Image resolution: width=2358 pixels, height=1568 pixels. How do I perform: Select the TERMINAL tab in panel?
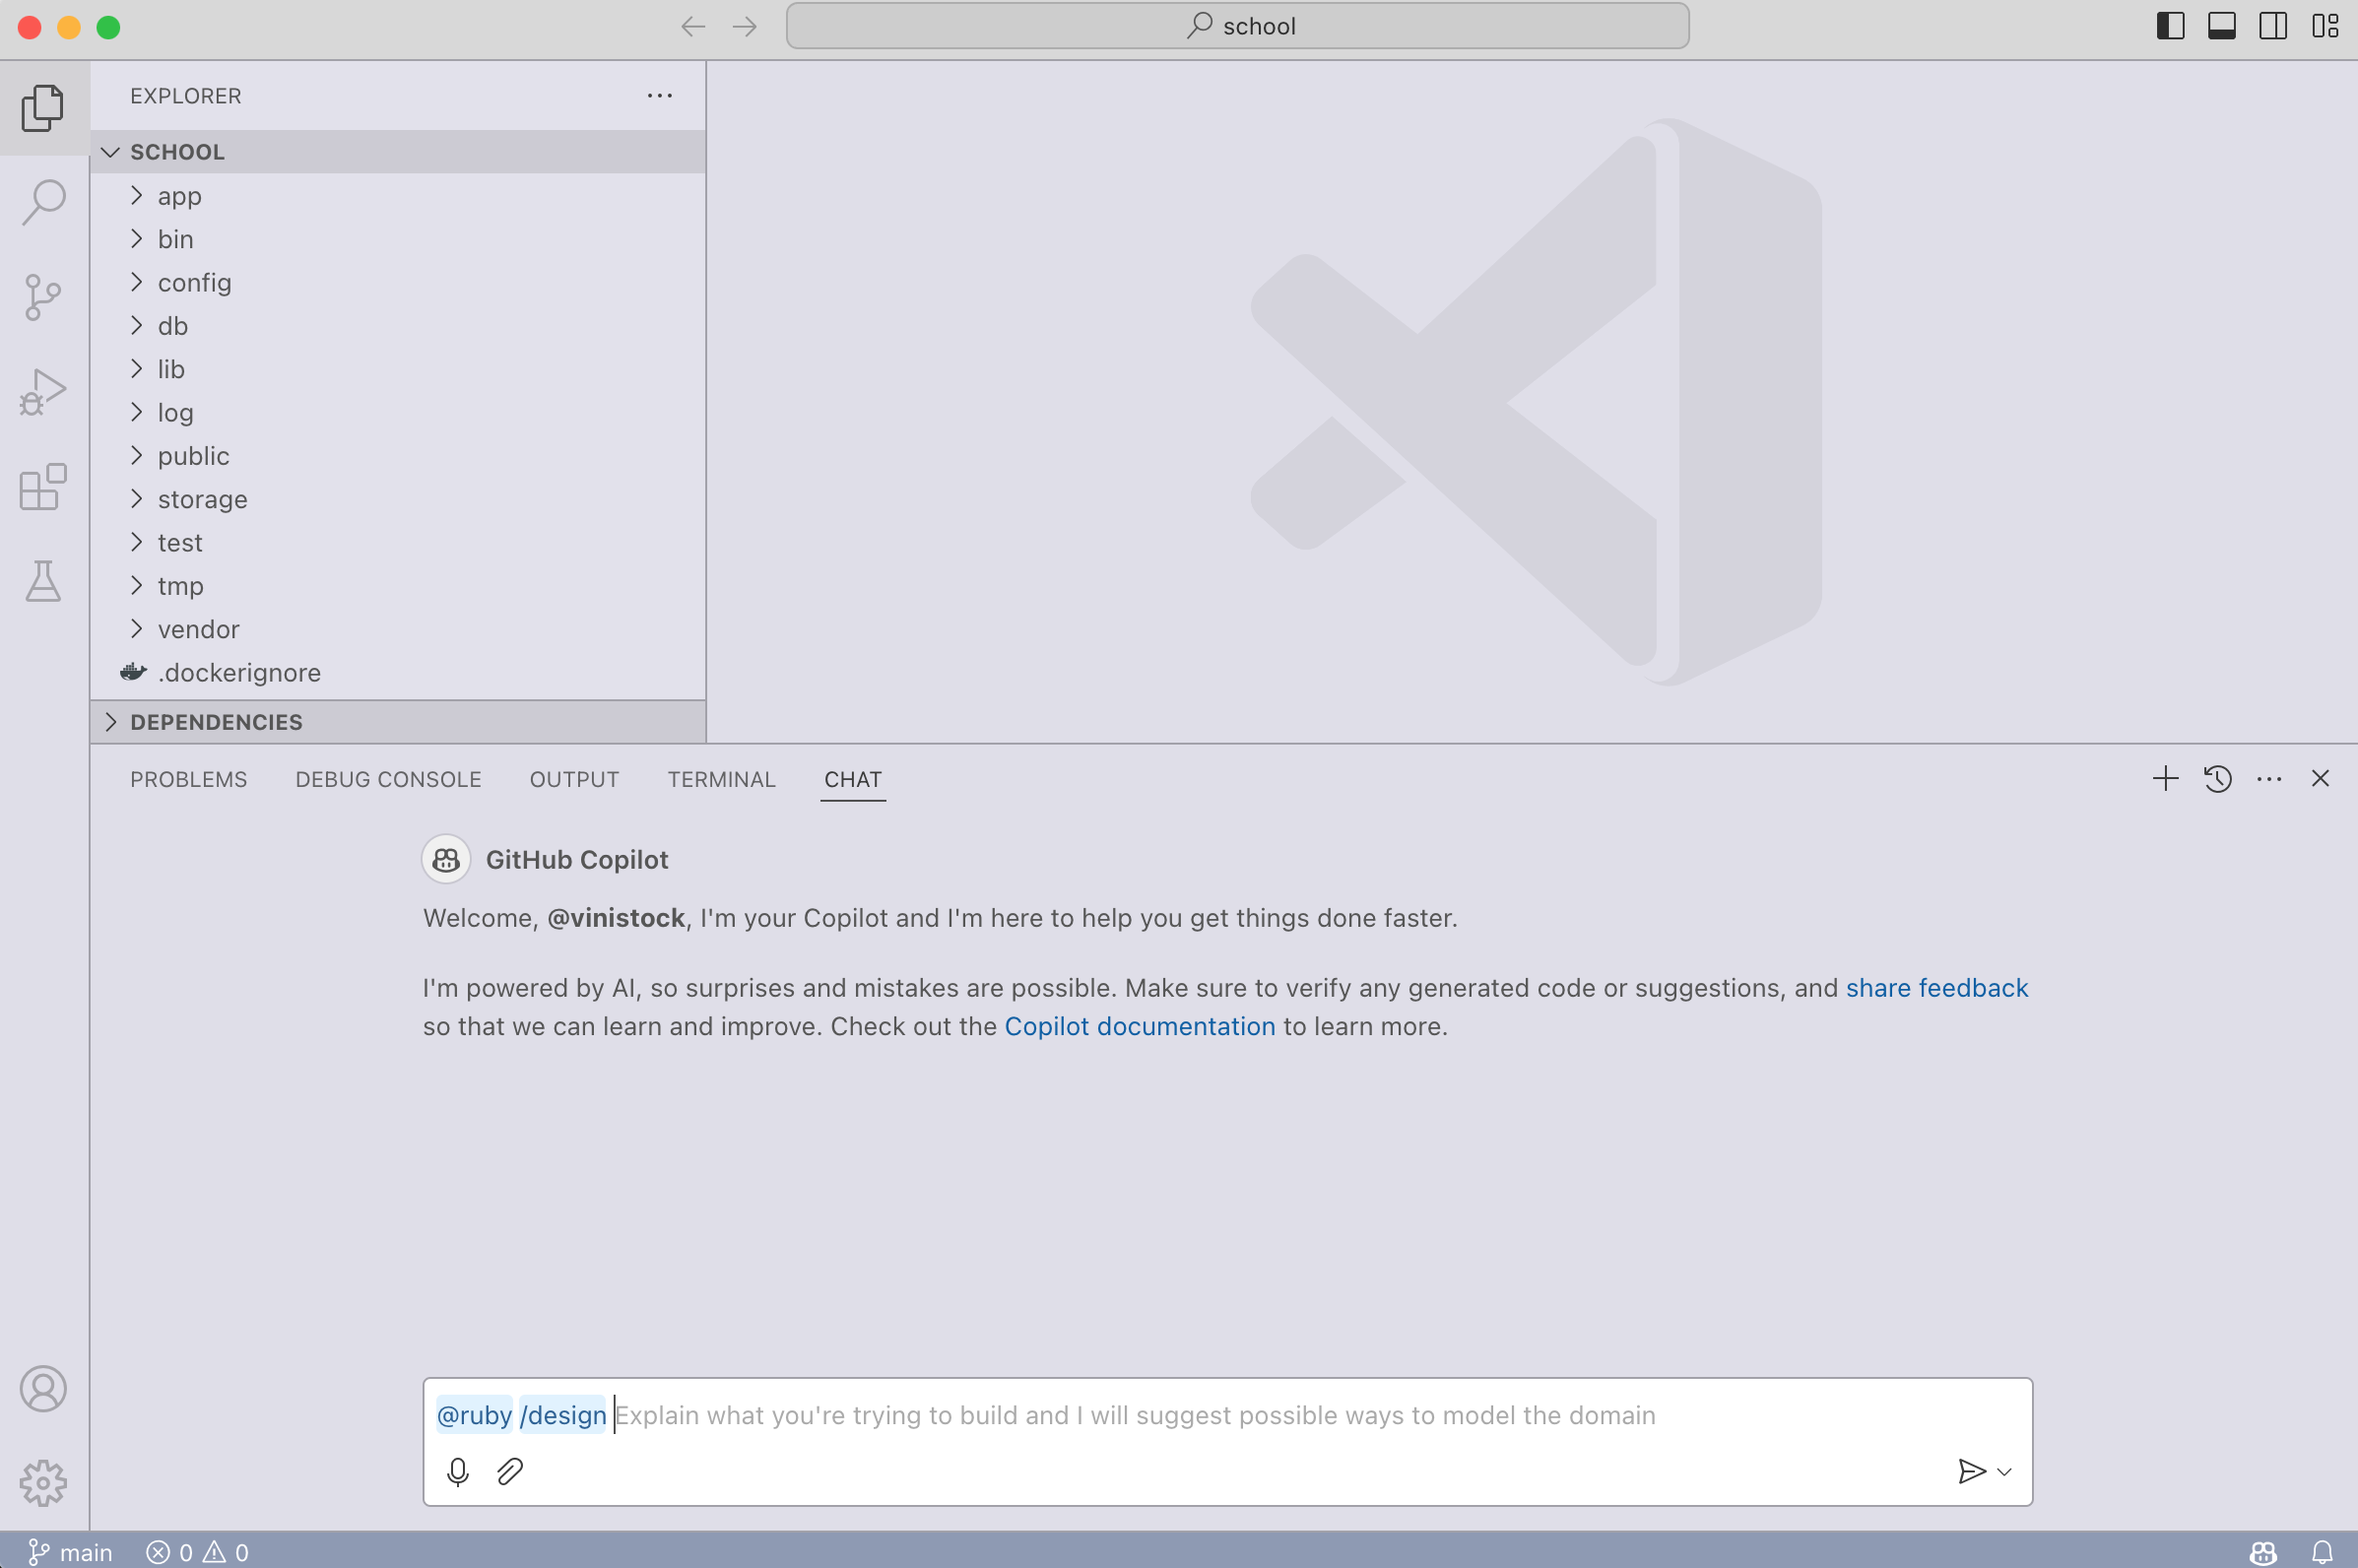(x=721, y=779)
